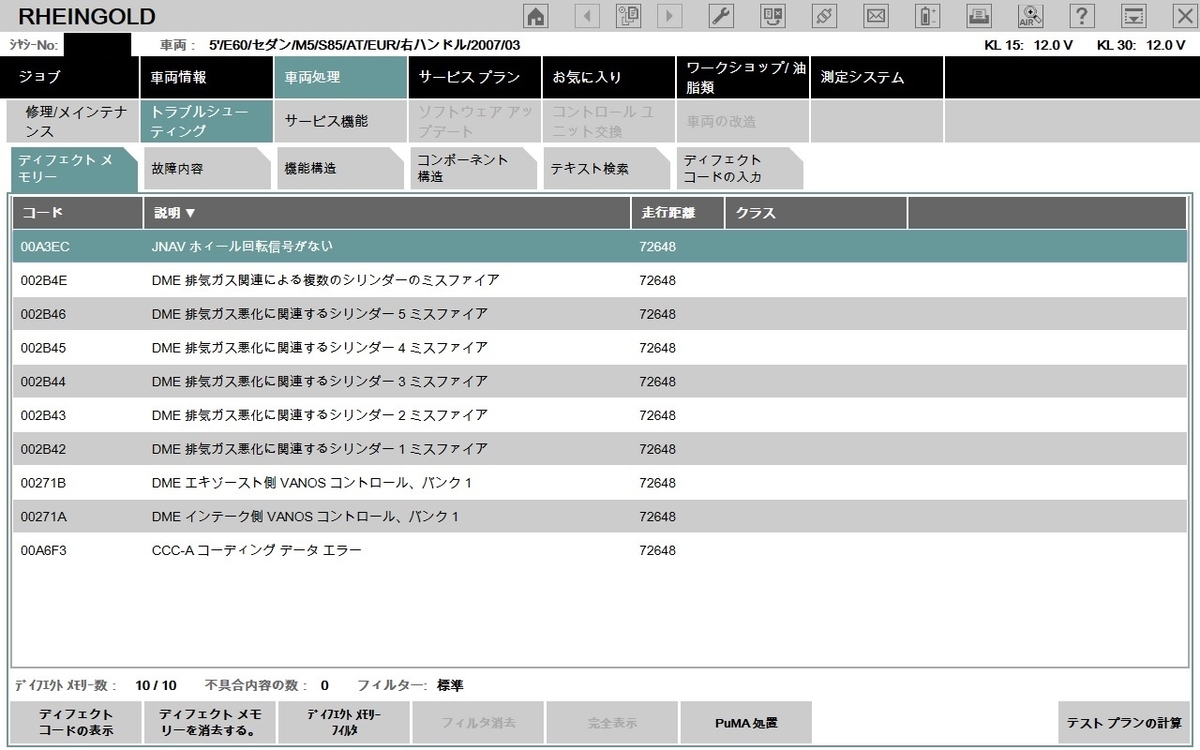Switch to トラブルシューティング submenu
This screenshot has width=1200, height=750.
[206, 121]
